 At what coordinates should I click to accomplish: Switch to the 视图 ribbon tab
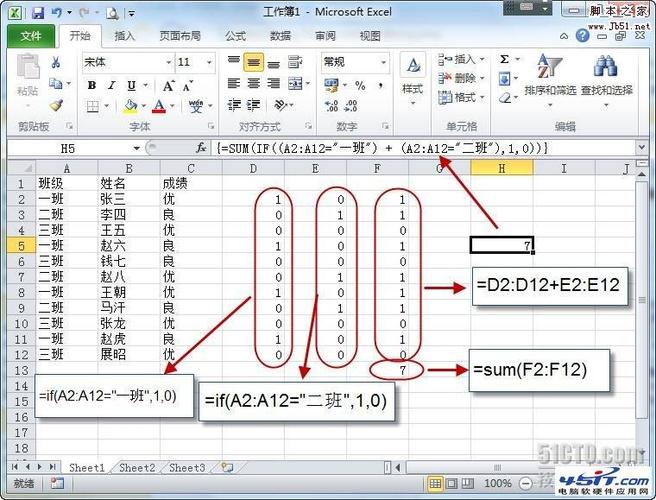(370, 36)
